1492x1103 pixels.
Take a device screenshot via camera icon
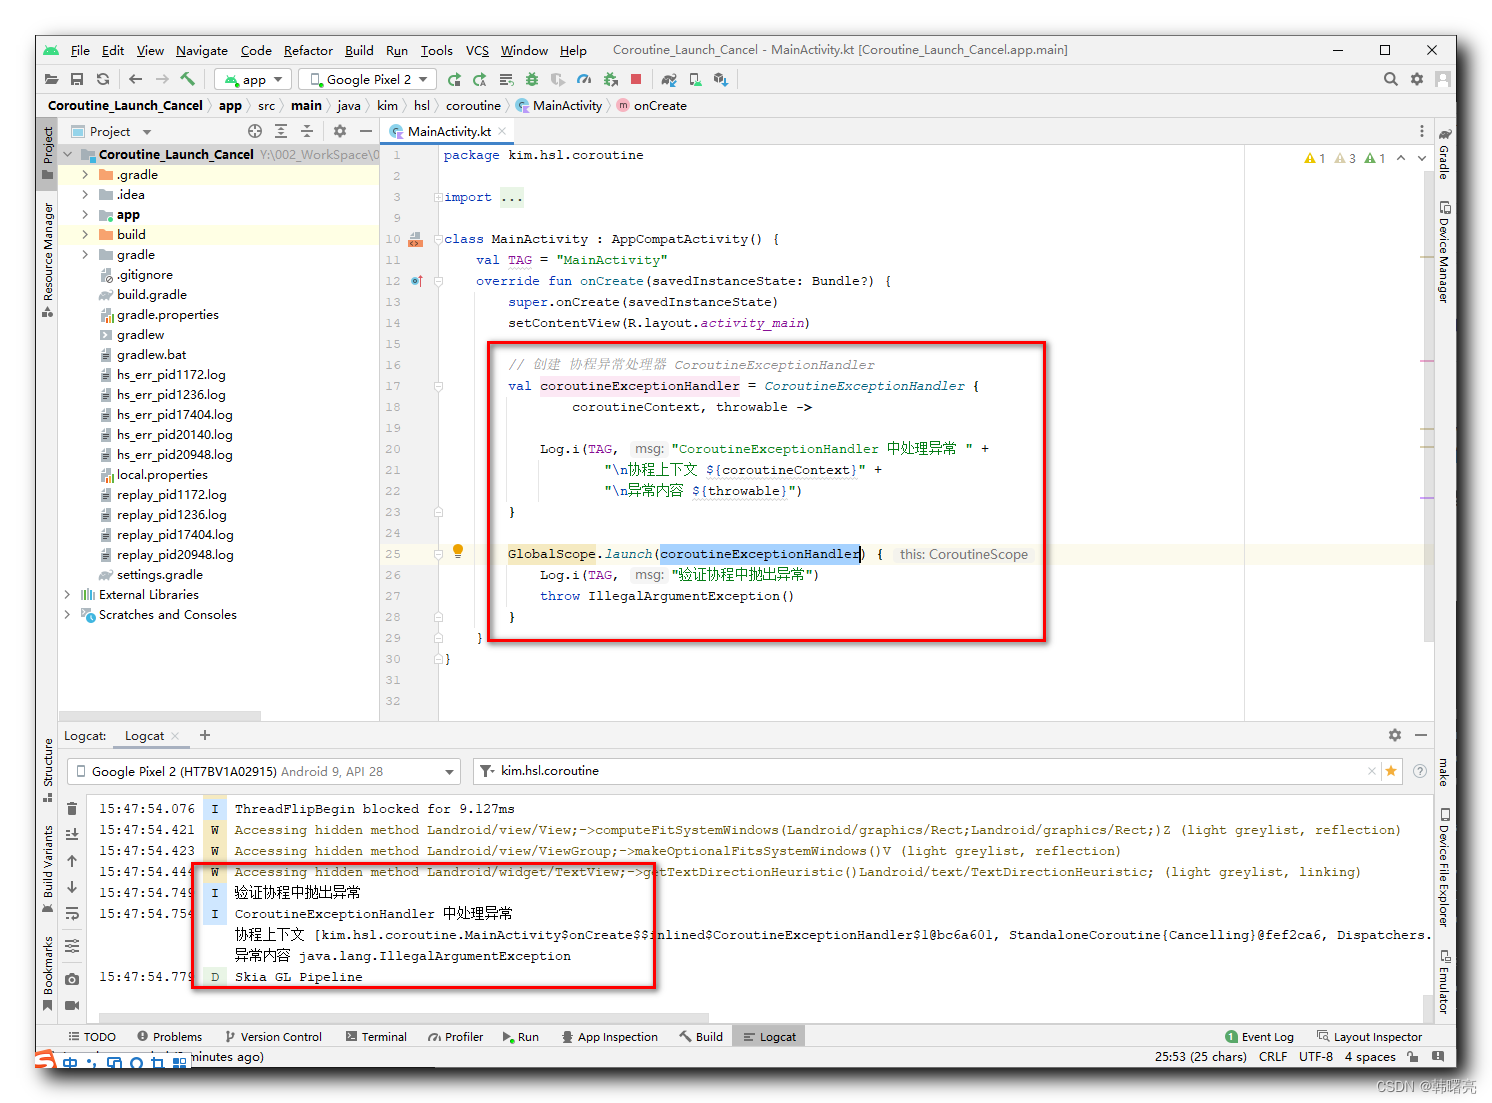(71, 979)
